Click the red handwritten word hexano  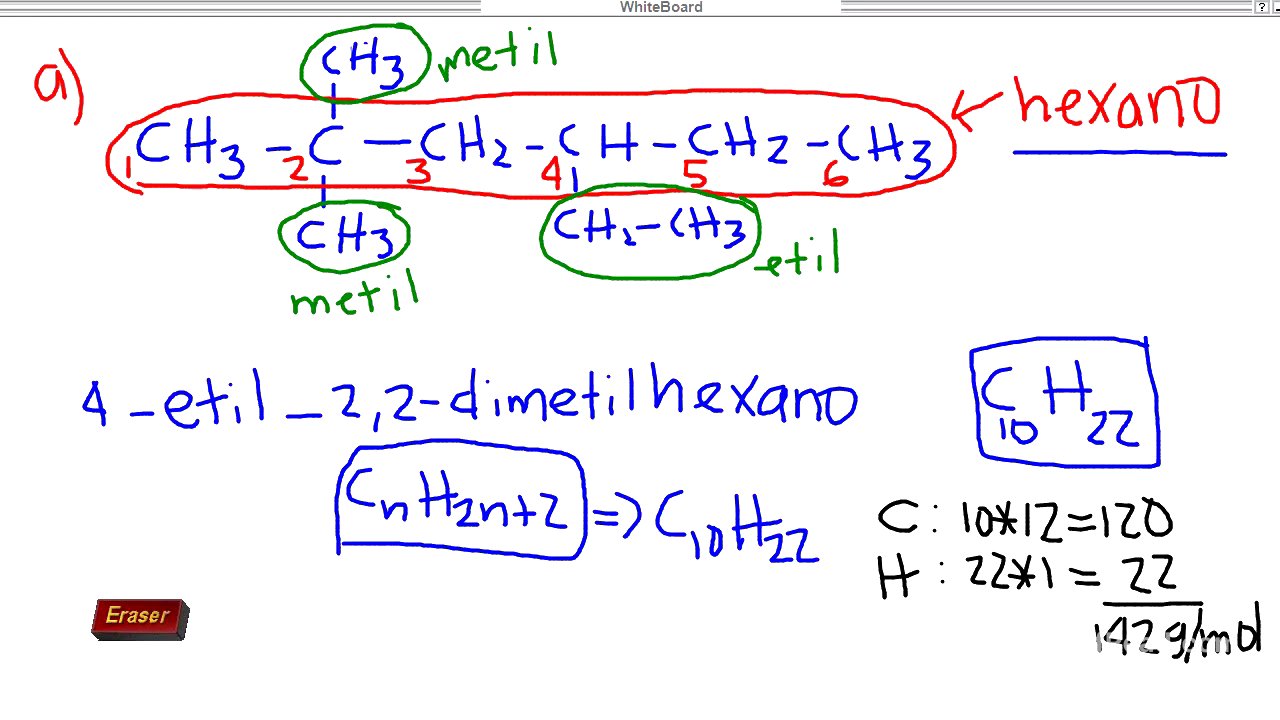[x=1117, y=104]
